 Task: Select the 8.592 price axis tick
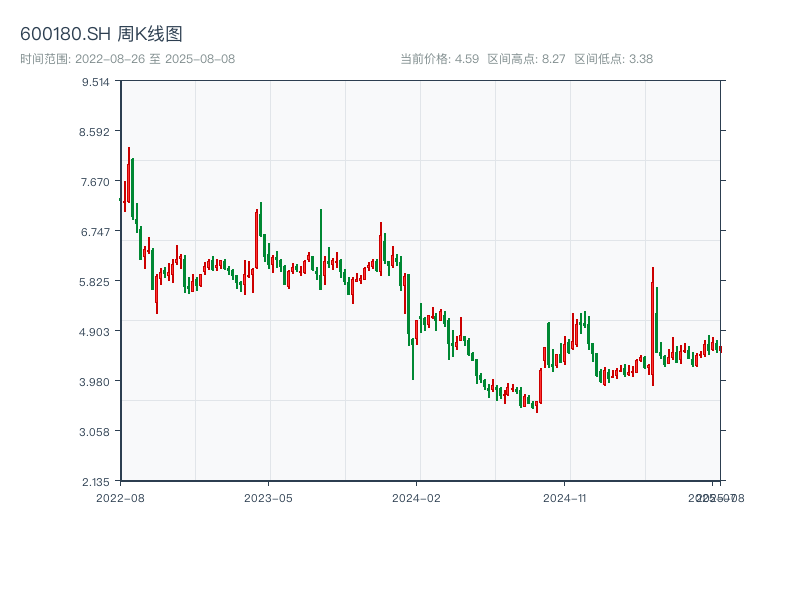click(x=96, y=132)
